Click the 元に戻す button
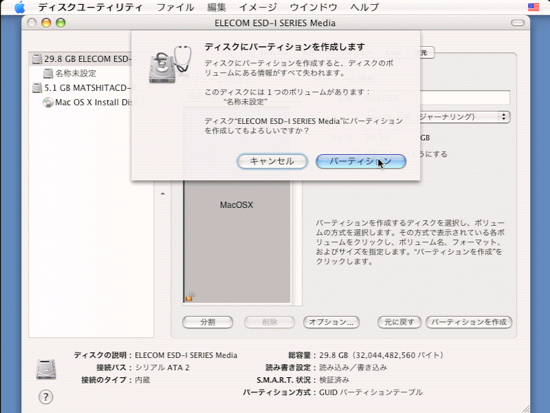This screenshot has width=550, height=413. pos(399,322)
